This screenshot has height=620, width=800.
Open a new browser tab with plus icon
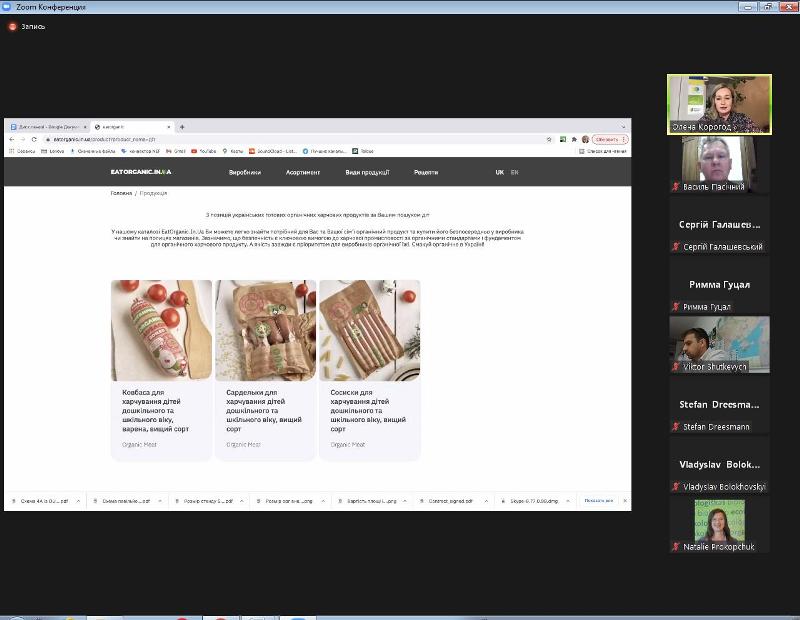pos(182,127)
